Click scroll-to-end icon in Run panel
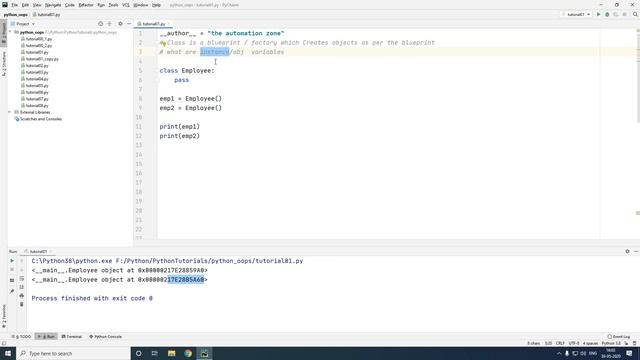 click(x=22, y=287)
